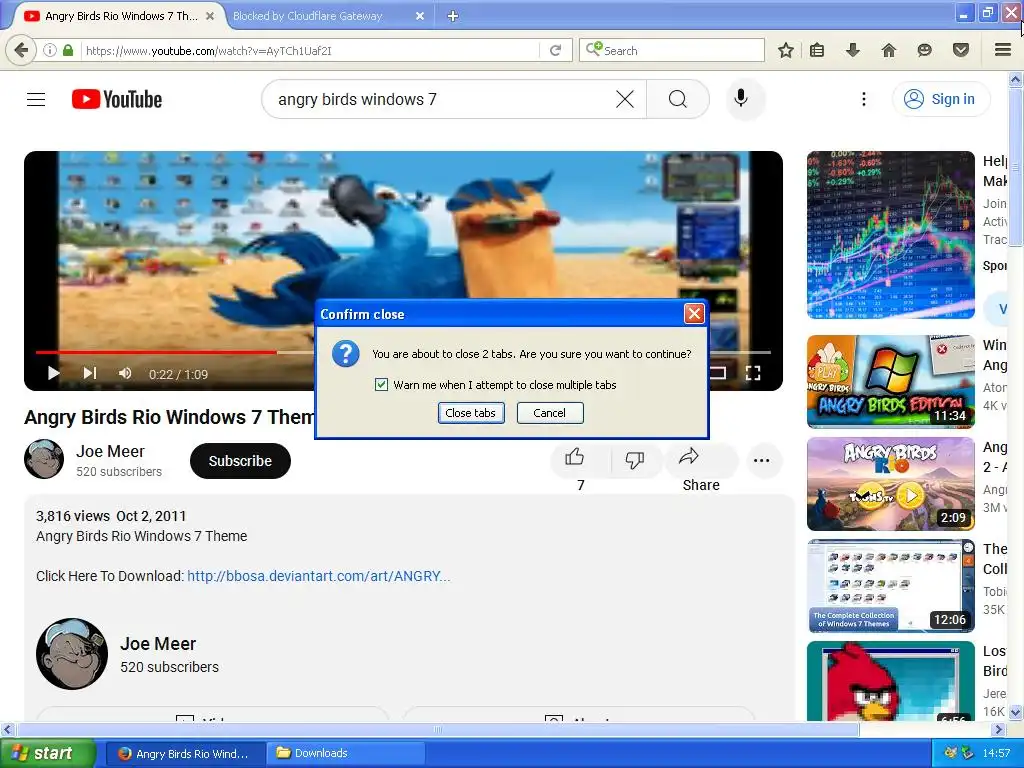
Task: Open the Windows 7 Themes 12:06 thumbnail
Action: tap(891, 586)
